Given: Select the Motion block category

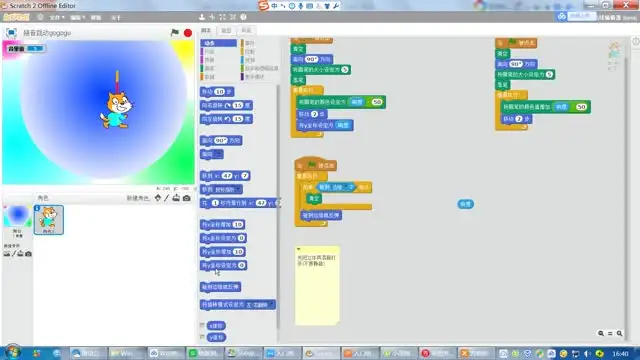Looking at the screenshot, I should (x=218, y=43).
